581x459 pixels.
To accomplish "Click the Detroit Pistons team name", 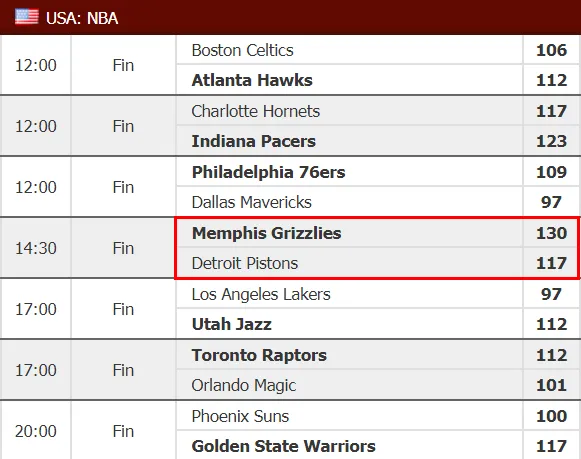I will click(245, 263).
